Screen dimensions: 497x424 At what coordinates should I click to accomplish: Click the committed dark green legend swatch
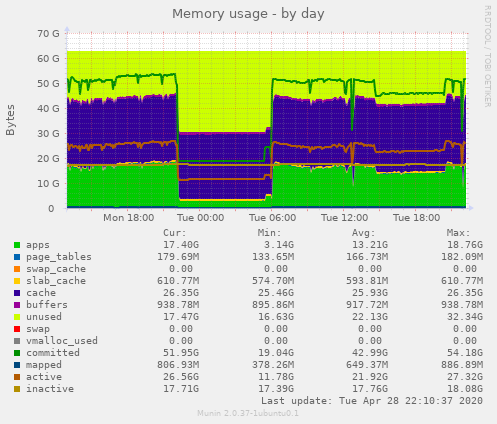pos(17,353)
